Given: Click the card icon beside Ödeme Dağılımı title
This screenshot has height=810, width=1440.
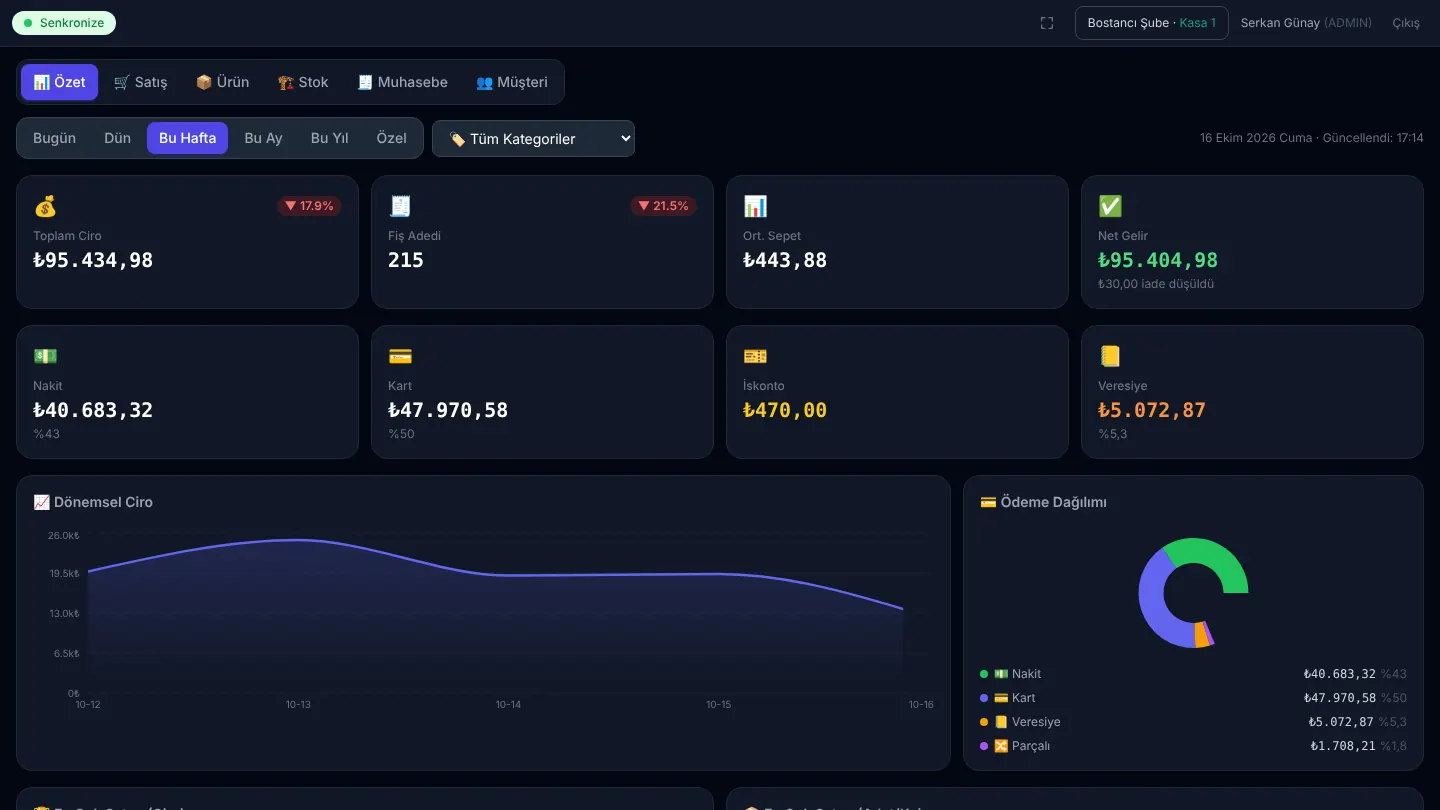Looking at the screenshot, I should (988, 502).
